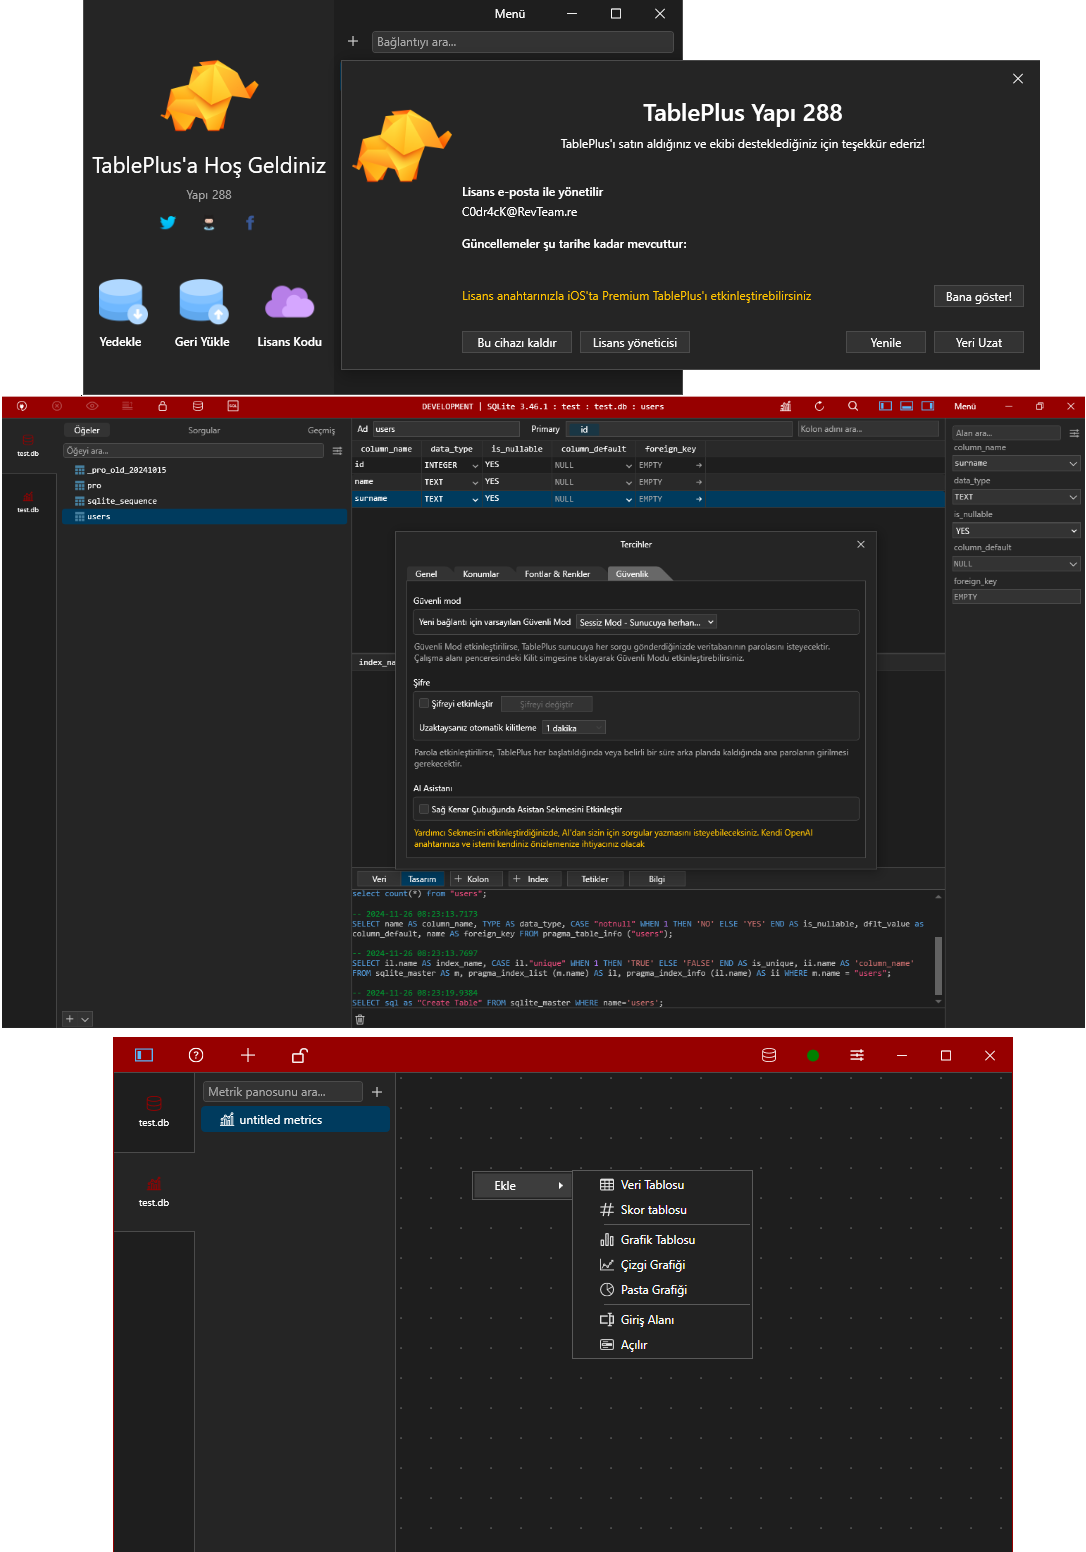
Task: Click the Metrik panosunu ara search field
Action: click(283, 1092)
